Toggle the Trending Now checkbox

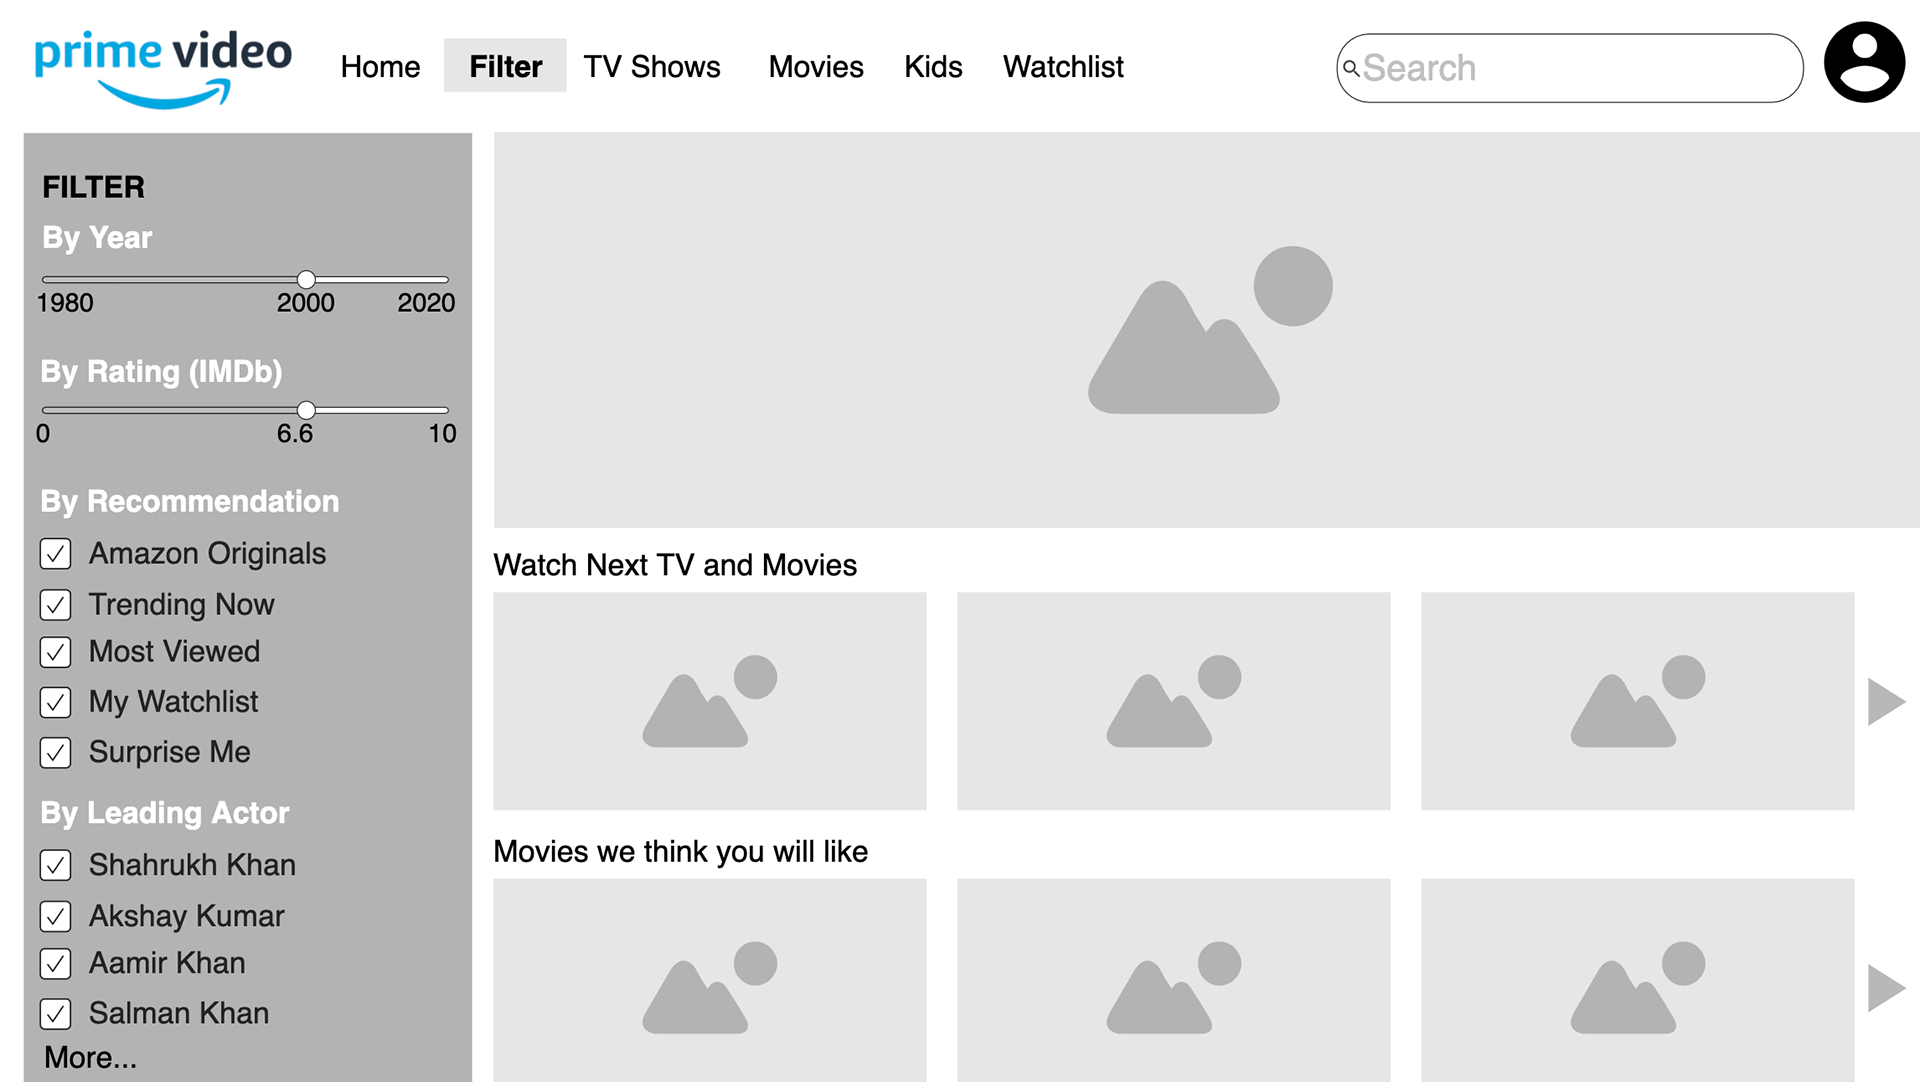pyautogui.click(x=56, y=605)
